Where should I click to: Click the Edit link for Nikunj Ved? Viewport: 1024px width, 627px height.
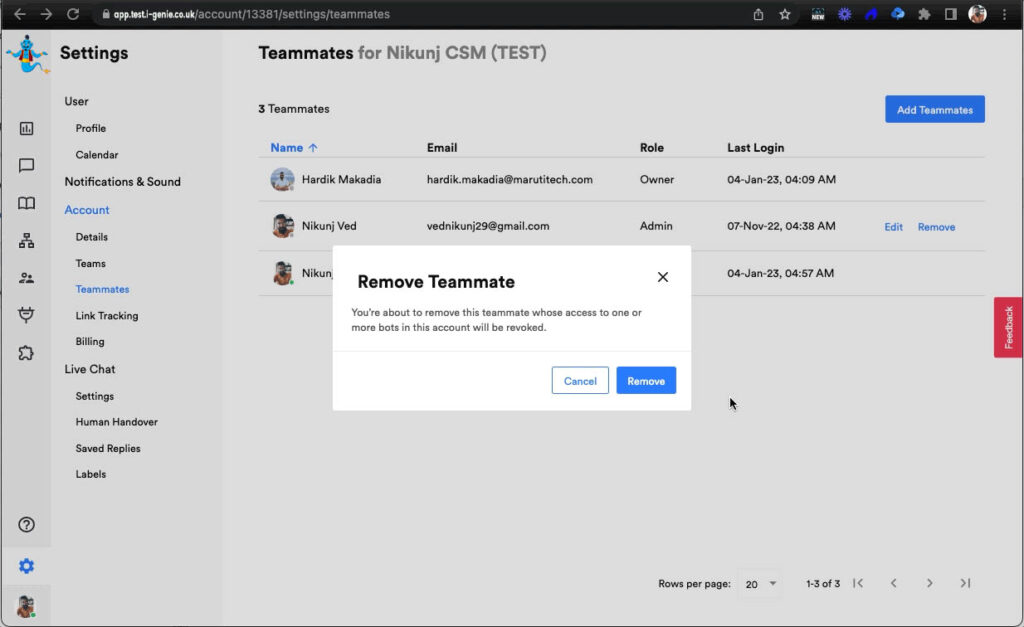[893, 227]
